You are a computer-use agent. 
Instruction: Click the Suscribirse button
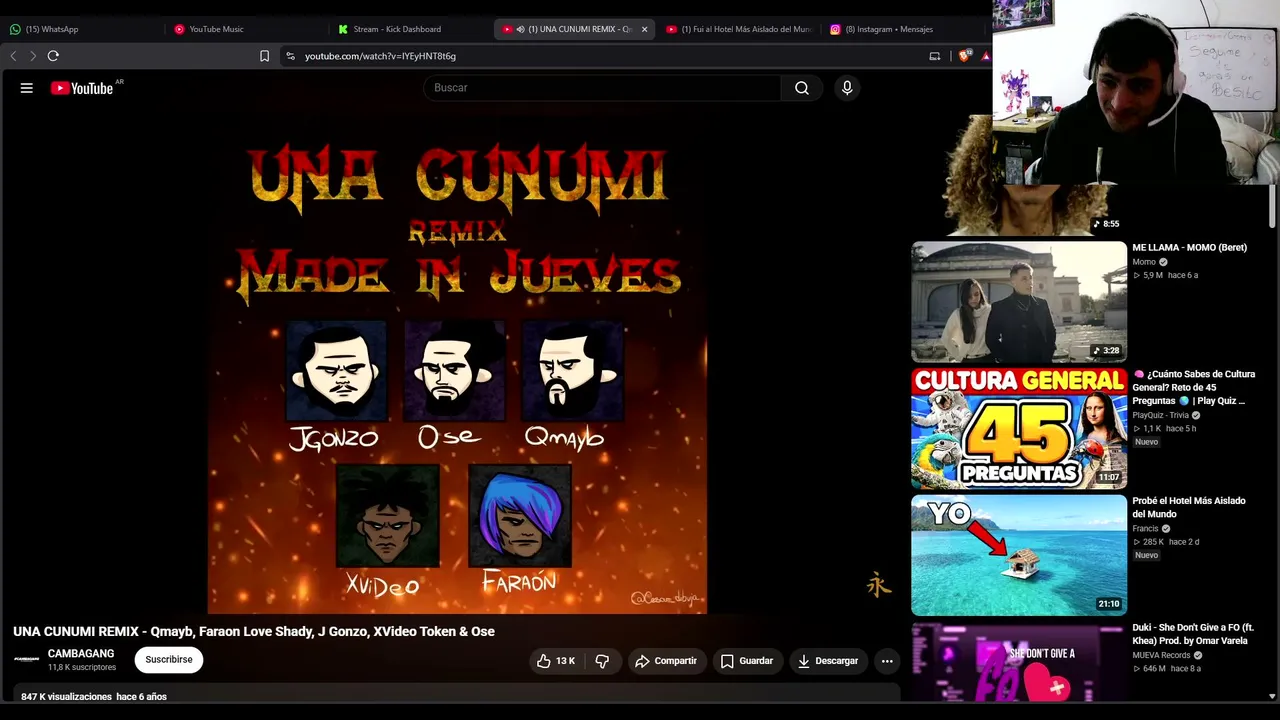(x=169, y=660)
